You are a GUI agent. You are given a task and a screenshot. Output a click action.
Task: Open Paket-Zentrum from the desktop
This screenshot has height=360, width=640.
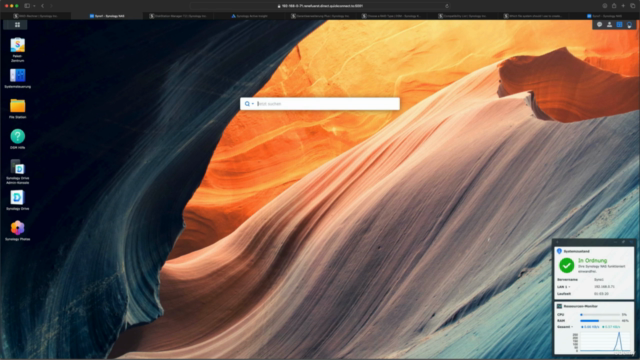pyautogui.click(x=18, y=45)
